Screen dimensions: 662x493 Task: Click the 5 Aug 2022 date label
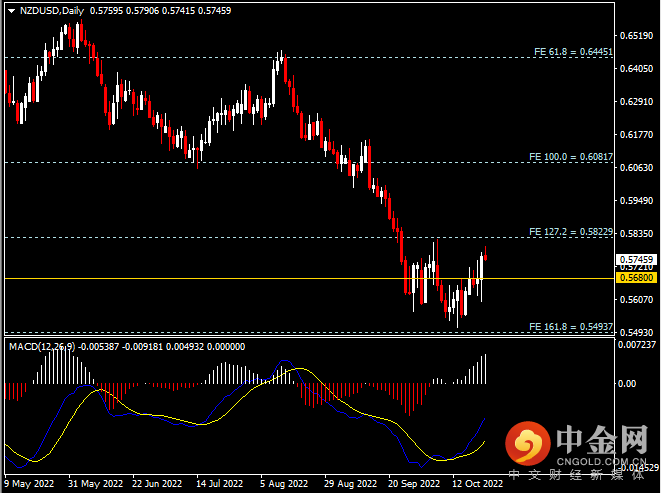coord(284,484)
